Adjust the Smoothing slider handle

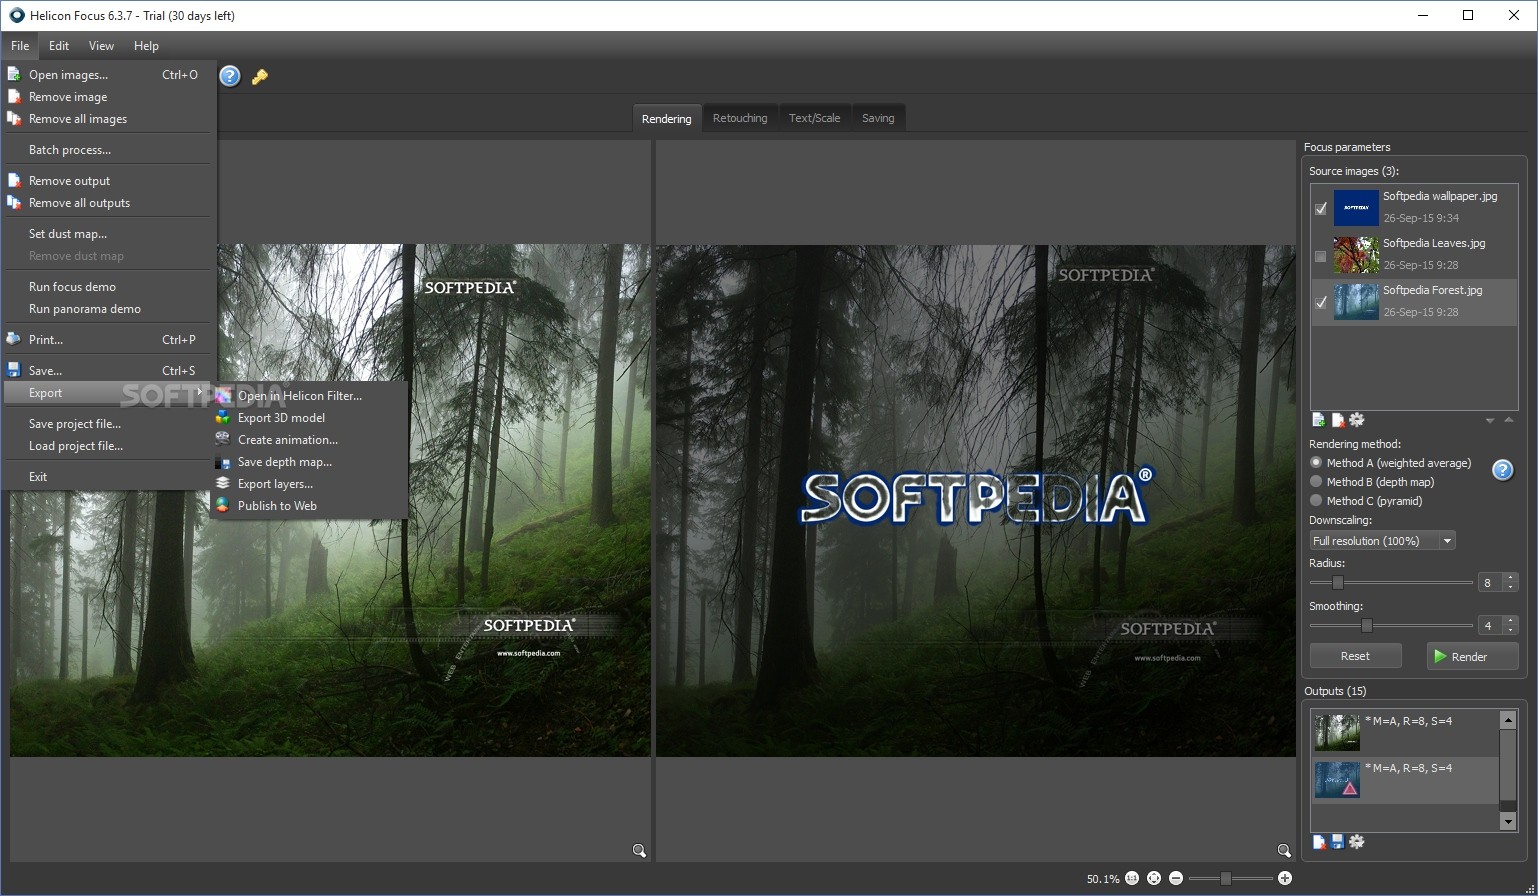1366,626
